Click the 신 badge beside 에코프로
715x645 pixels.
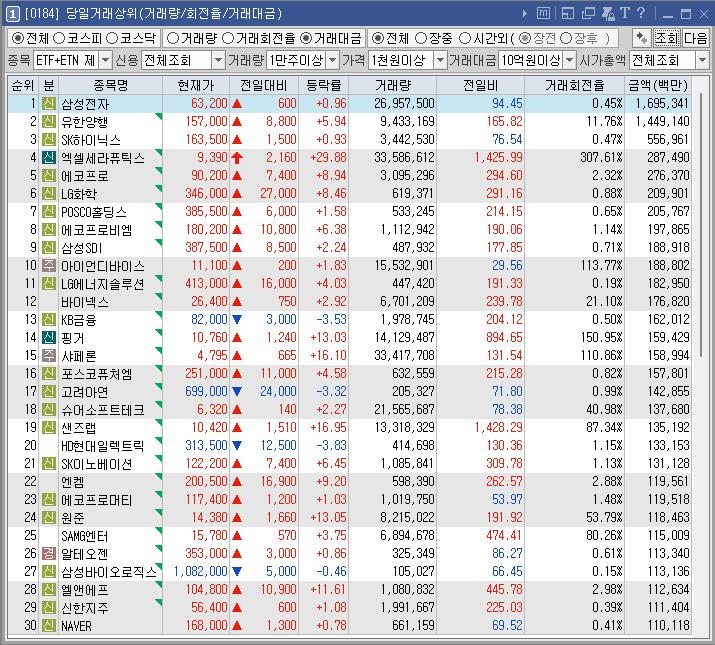[49, 176]
